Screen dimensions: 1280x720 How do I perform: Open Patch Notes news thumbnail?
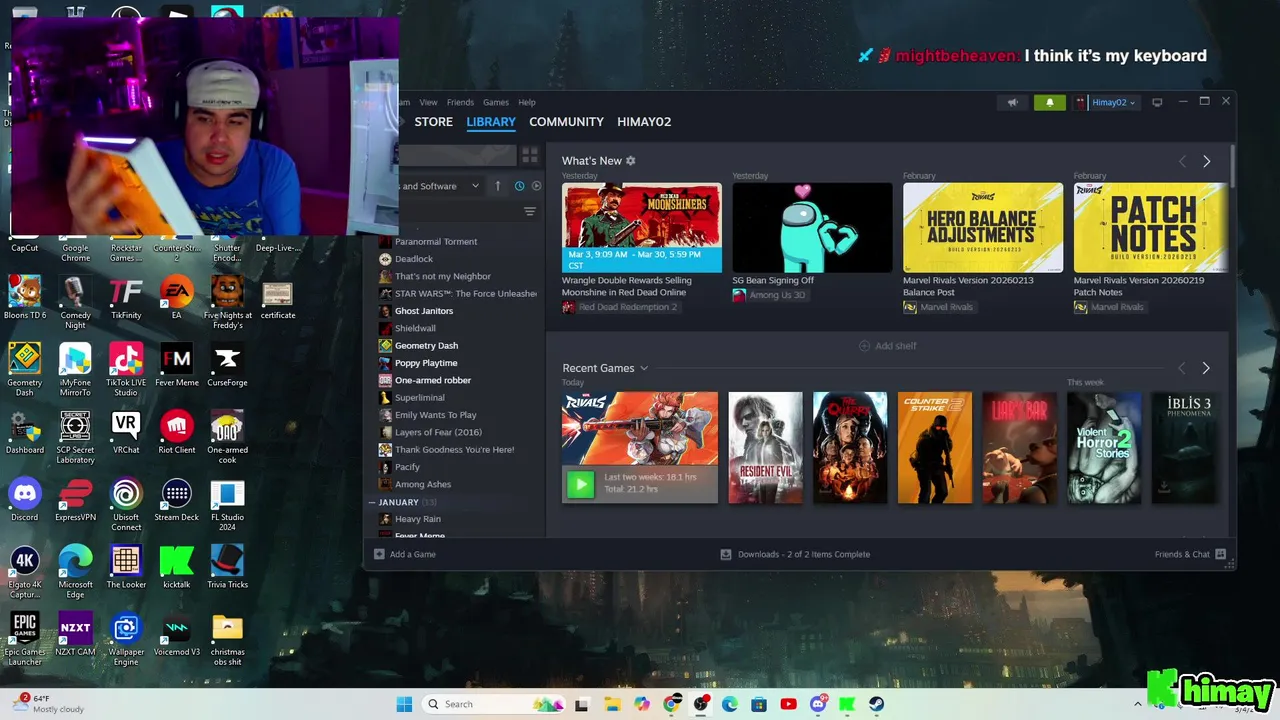coord(1151,228)
